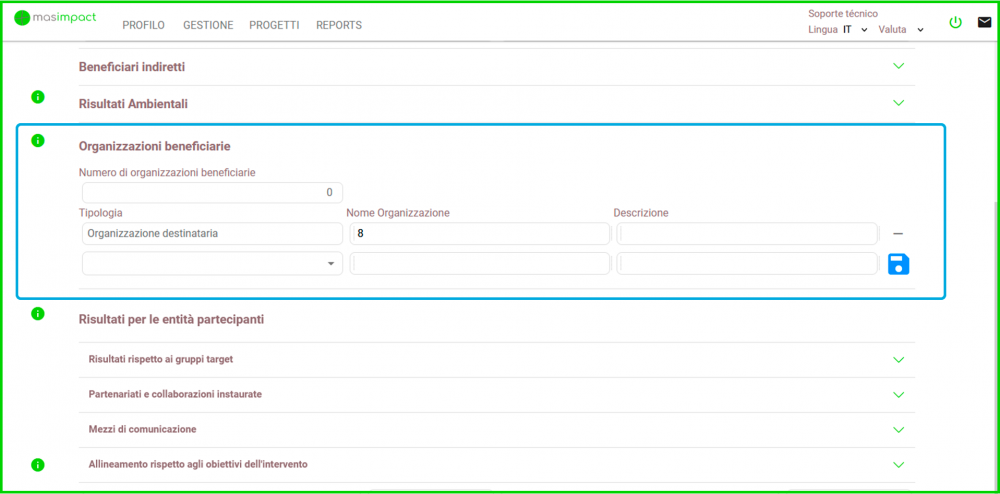Open the Lingua IT language selector

854,30
